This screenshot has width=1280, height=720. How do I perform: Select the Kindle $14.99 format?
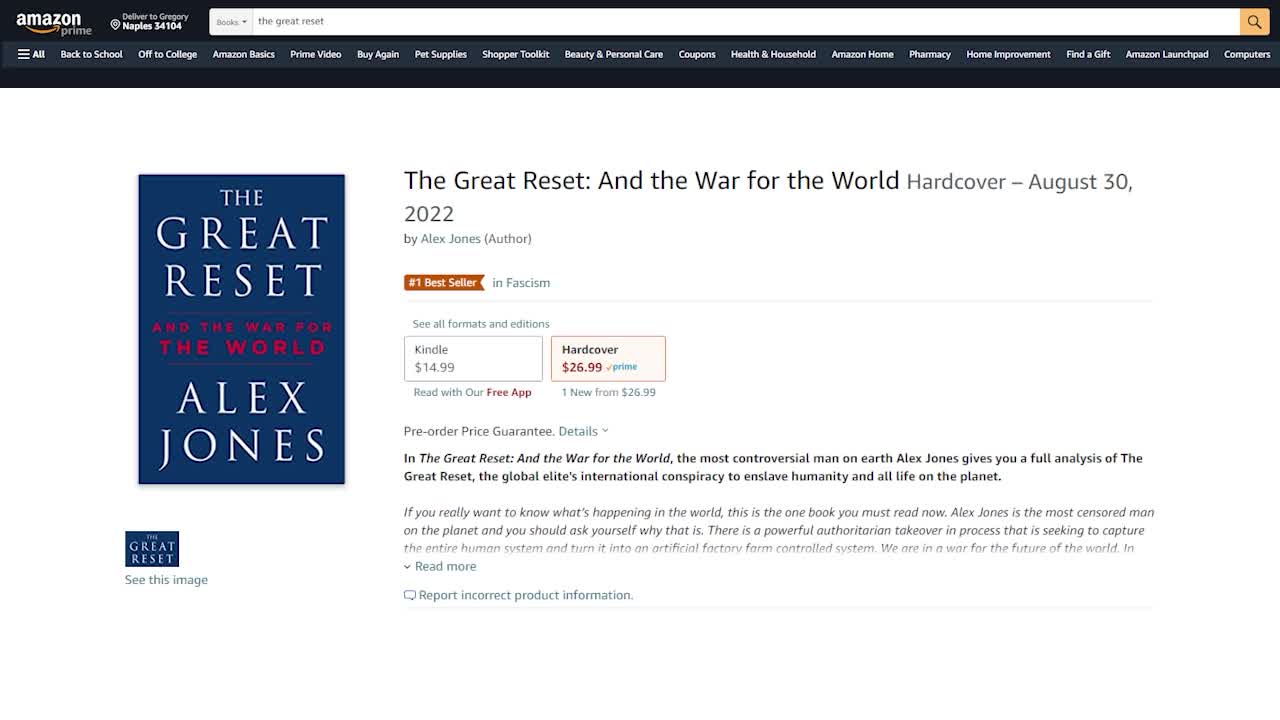[473, 358]
